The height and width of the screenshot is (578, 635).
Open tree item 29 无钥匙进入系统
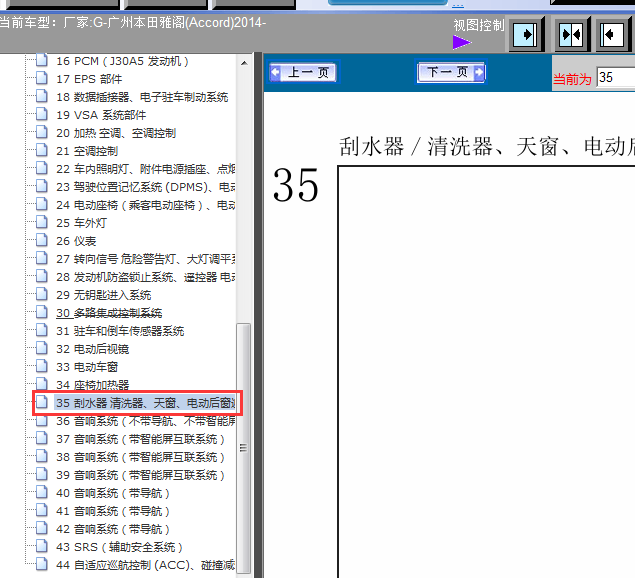(x=104, y=295)
